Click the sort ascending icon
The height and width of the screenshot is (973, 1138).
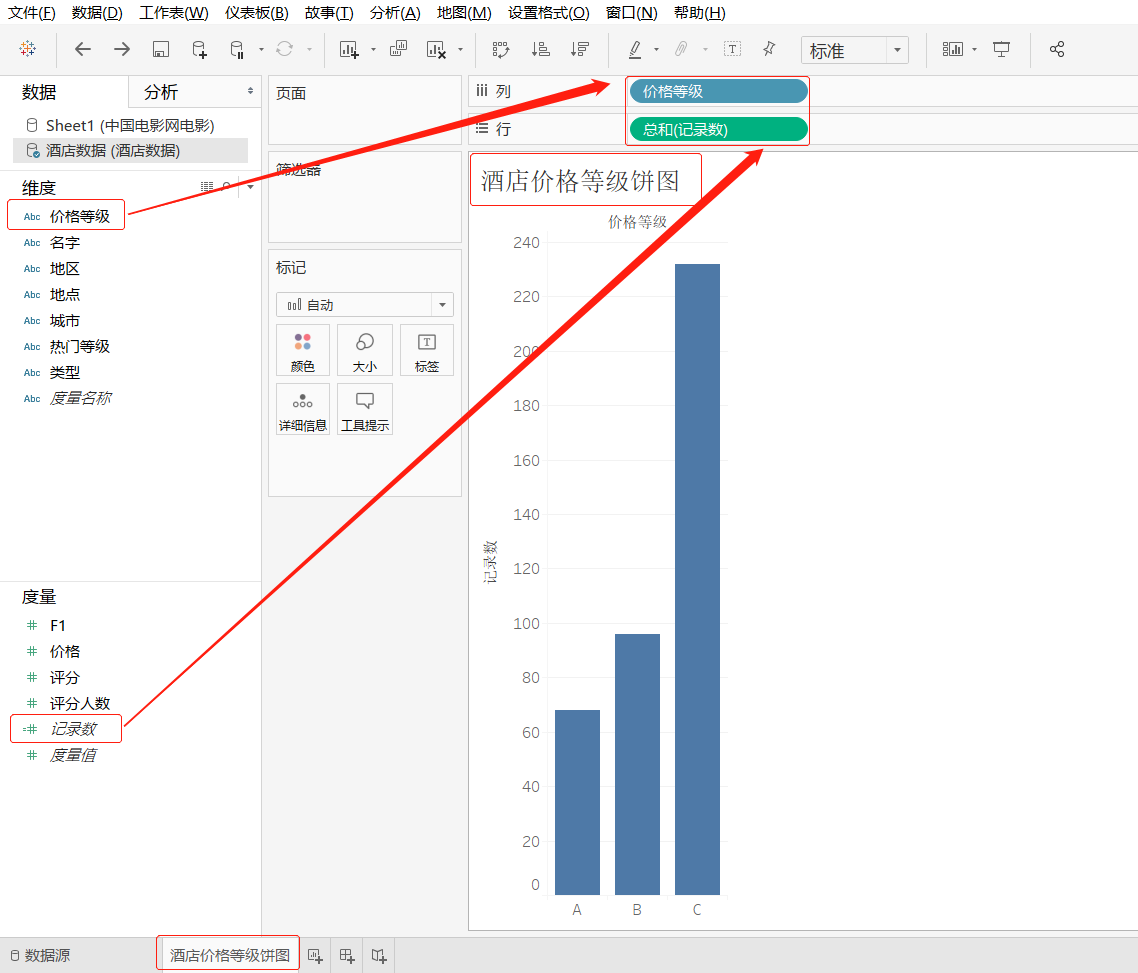pos(540,49)
